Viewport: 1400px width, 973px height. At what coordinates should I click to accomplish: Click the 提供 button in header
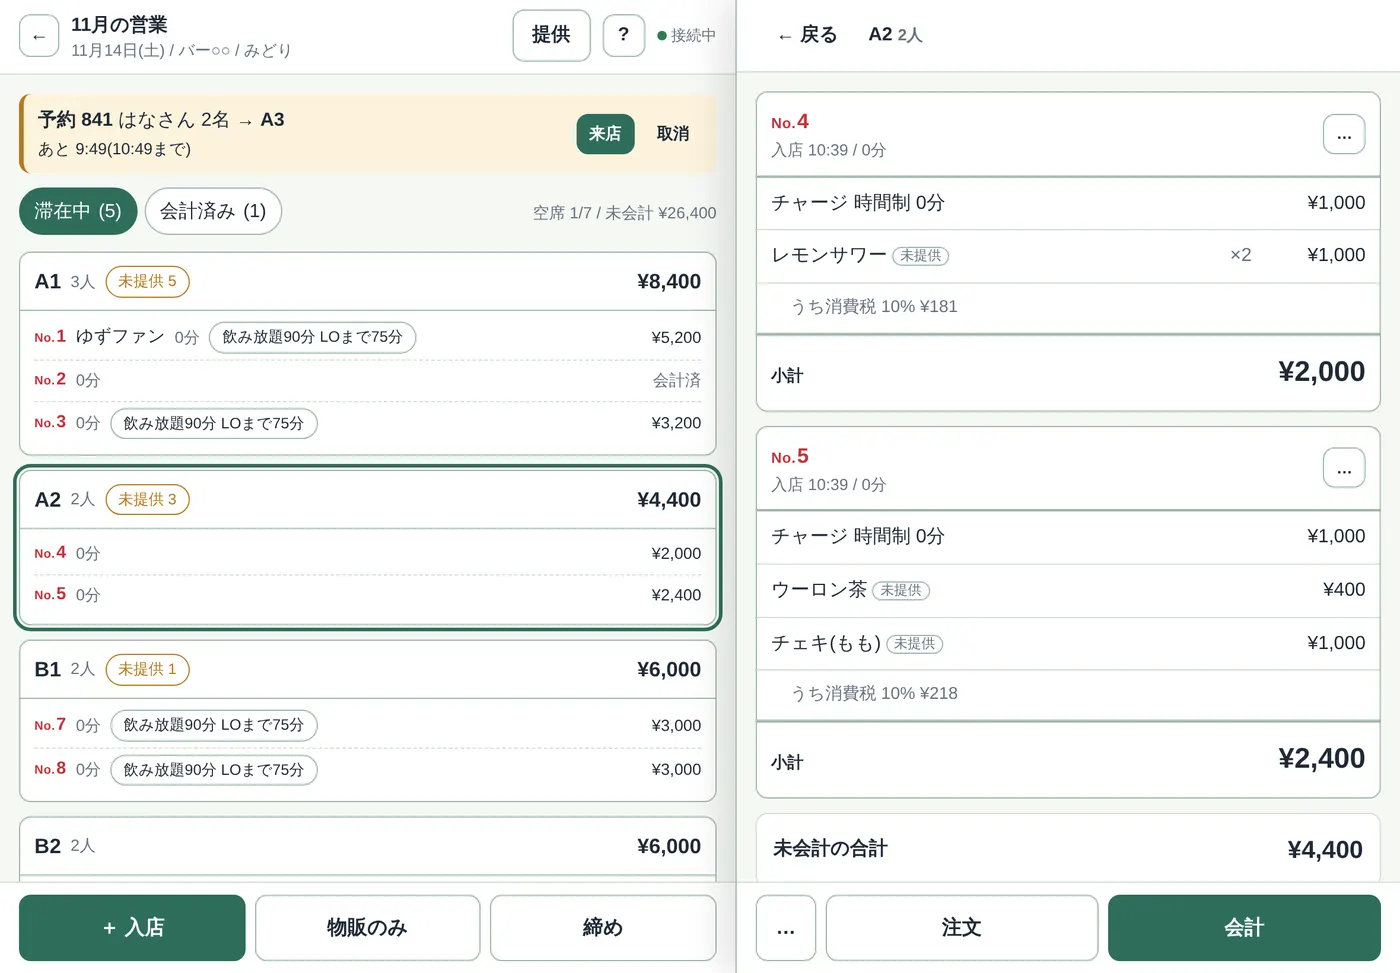pyautogui.click(x=551, y=35)
